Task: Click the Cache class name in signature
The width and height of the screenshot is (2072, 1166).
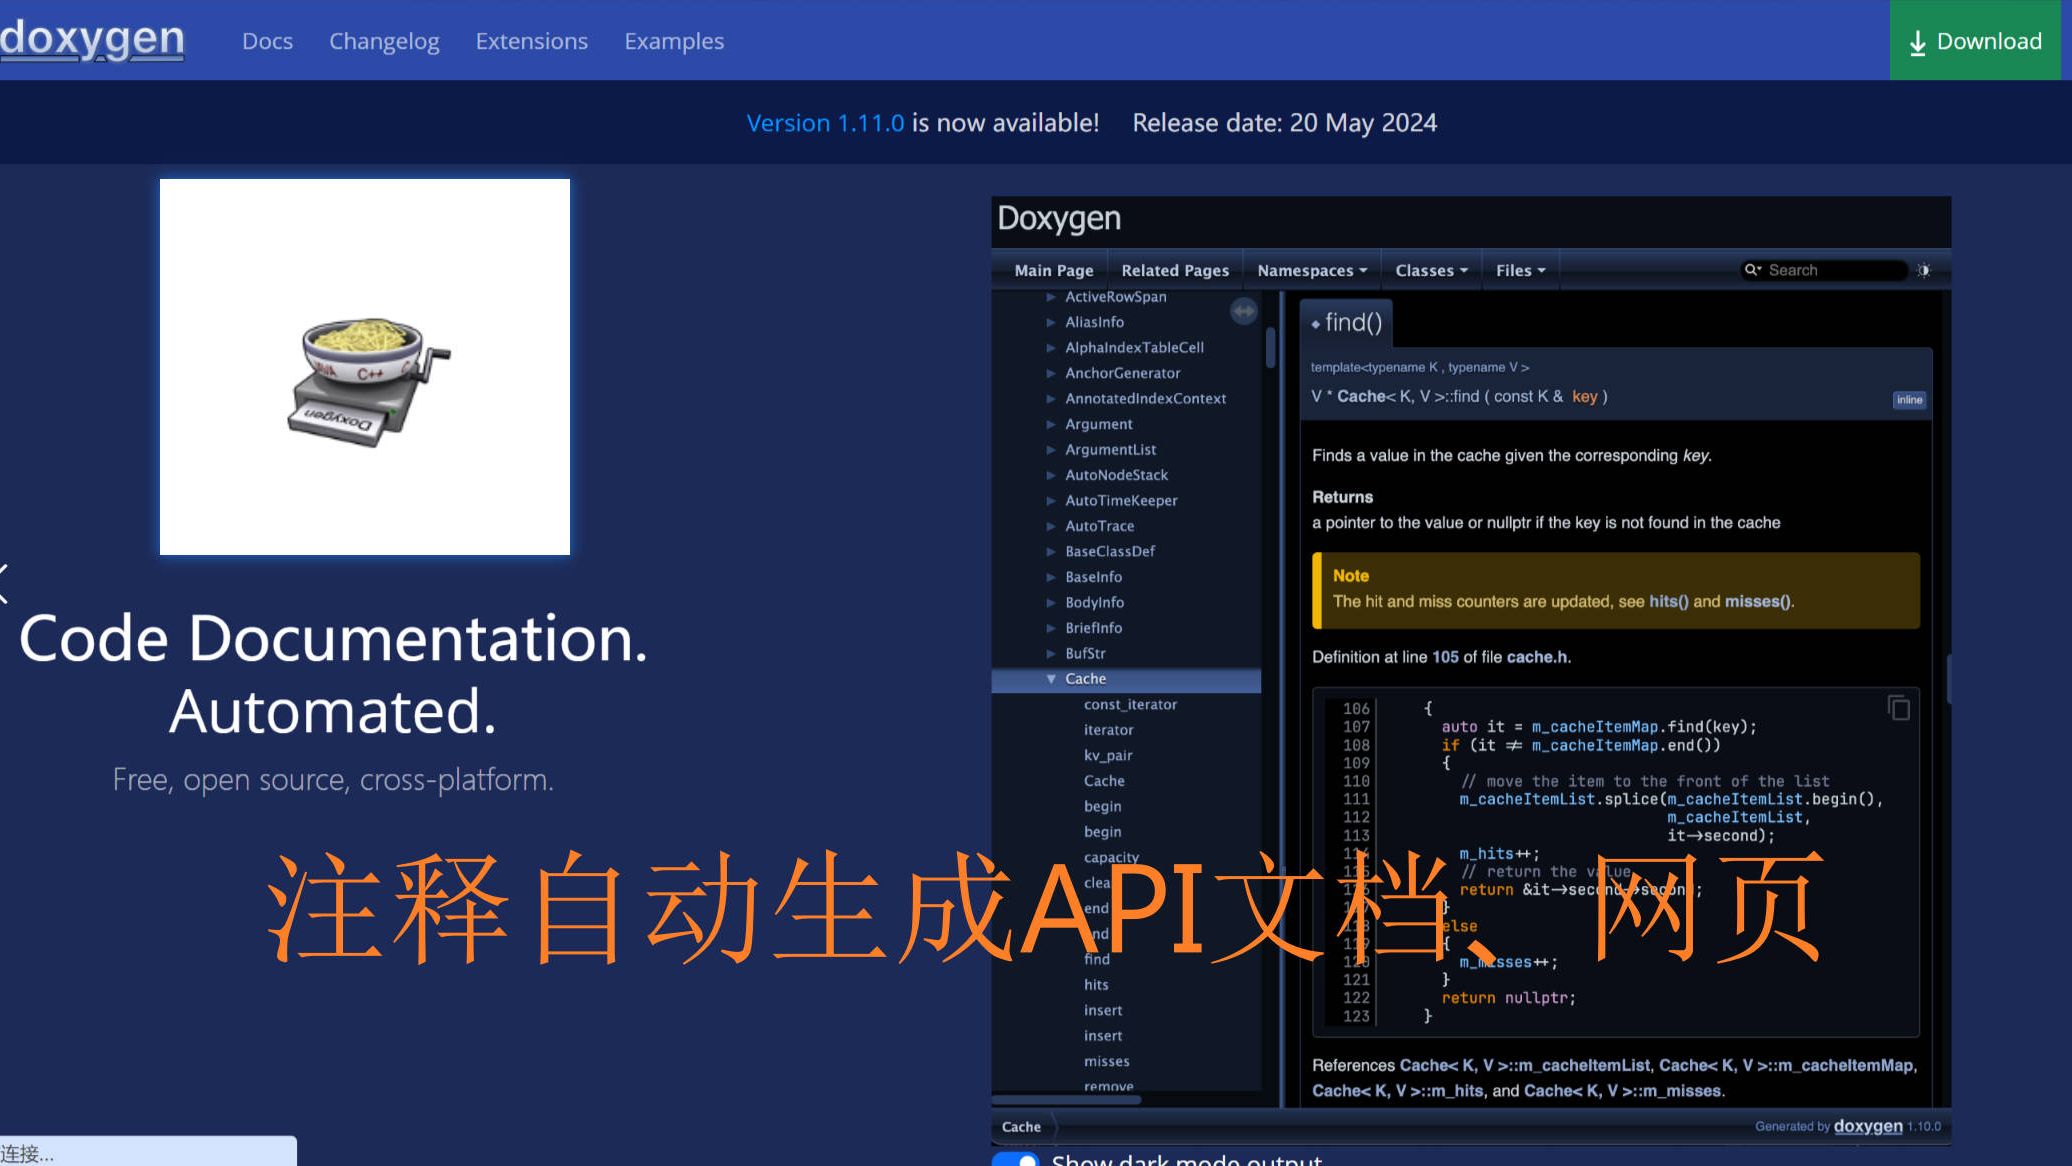Action: tap(1361, 396)
